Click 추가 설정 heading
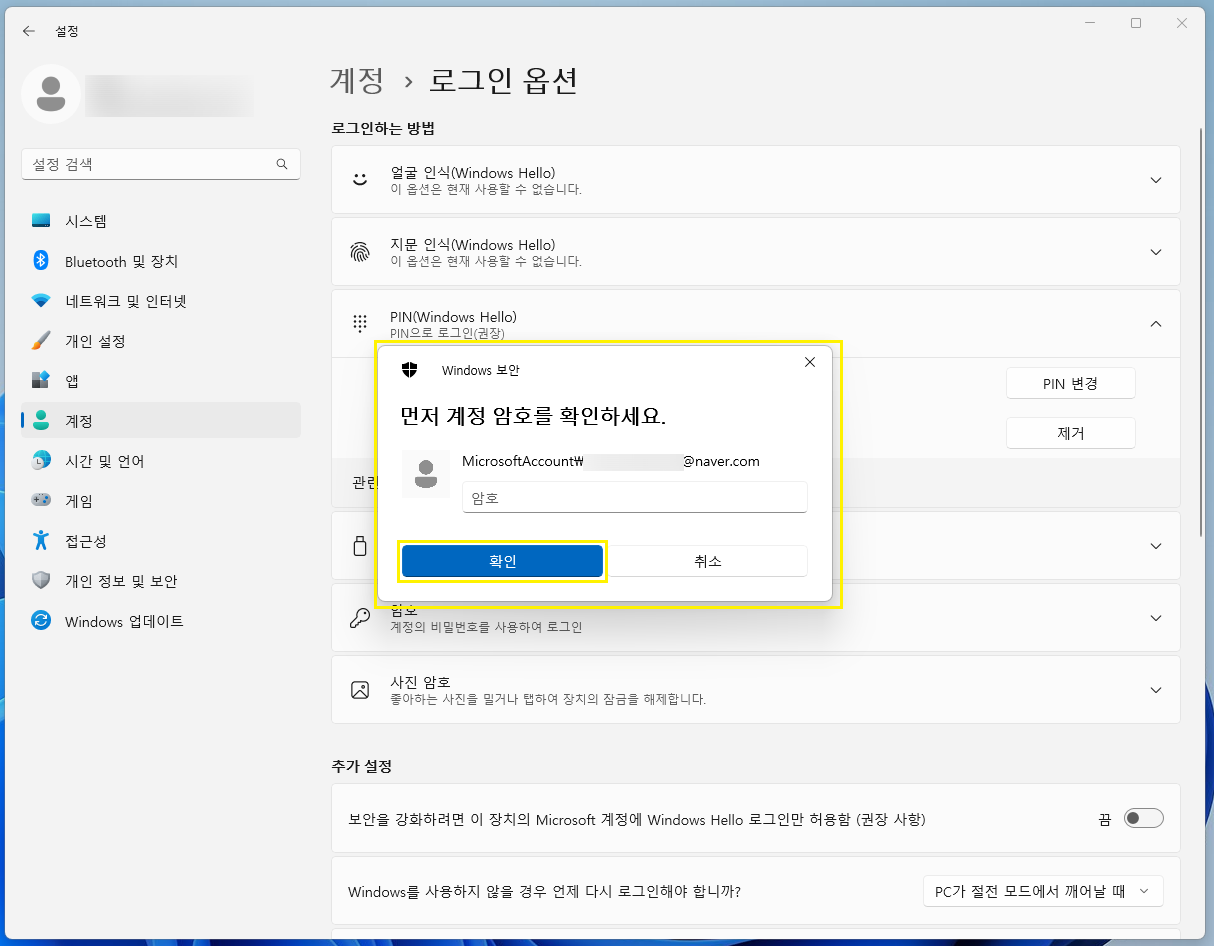Image resolution: width=1214 pixels, height=946 pixels. (361, 766)
